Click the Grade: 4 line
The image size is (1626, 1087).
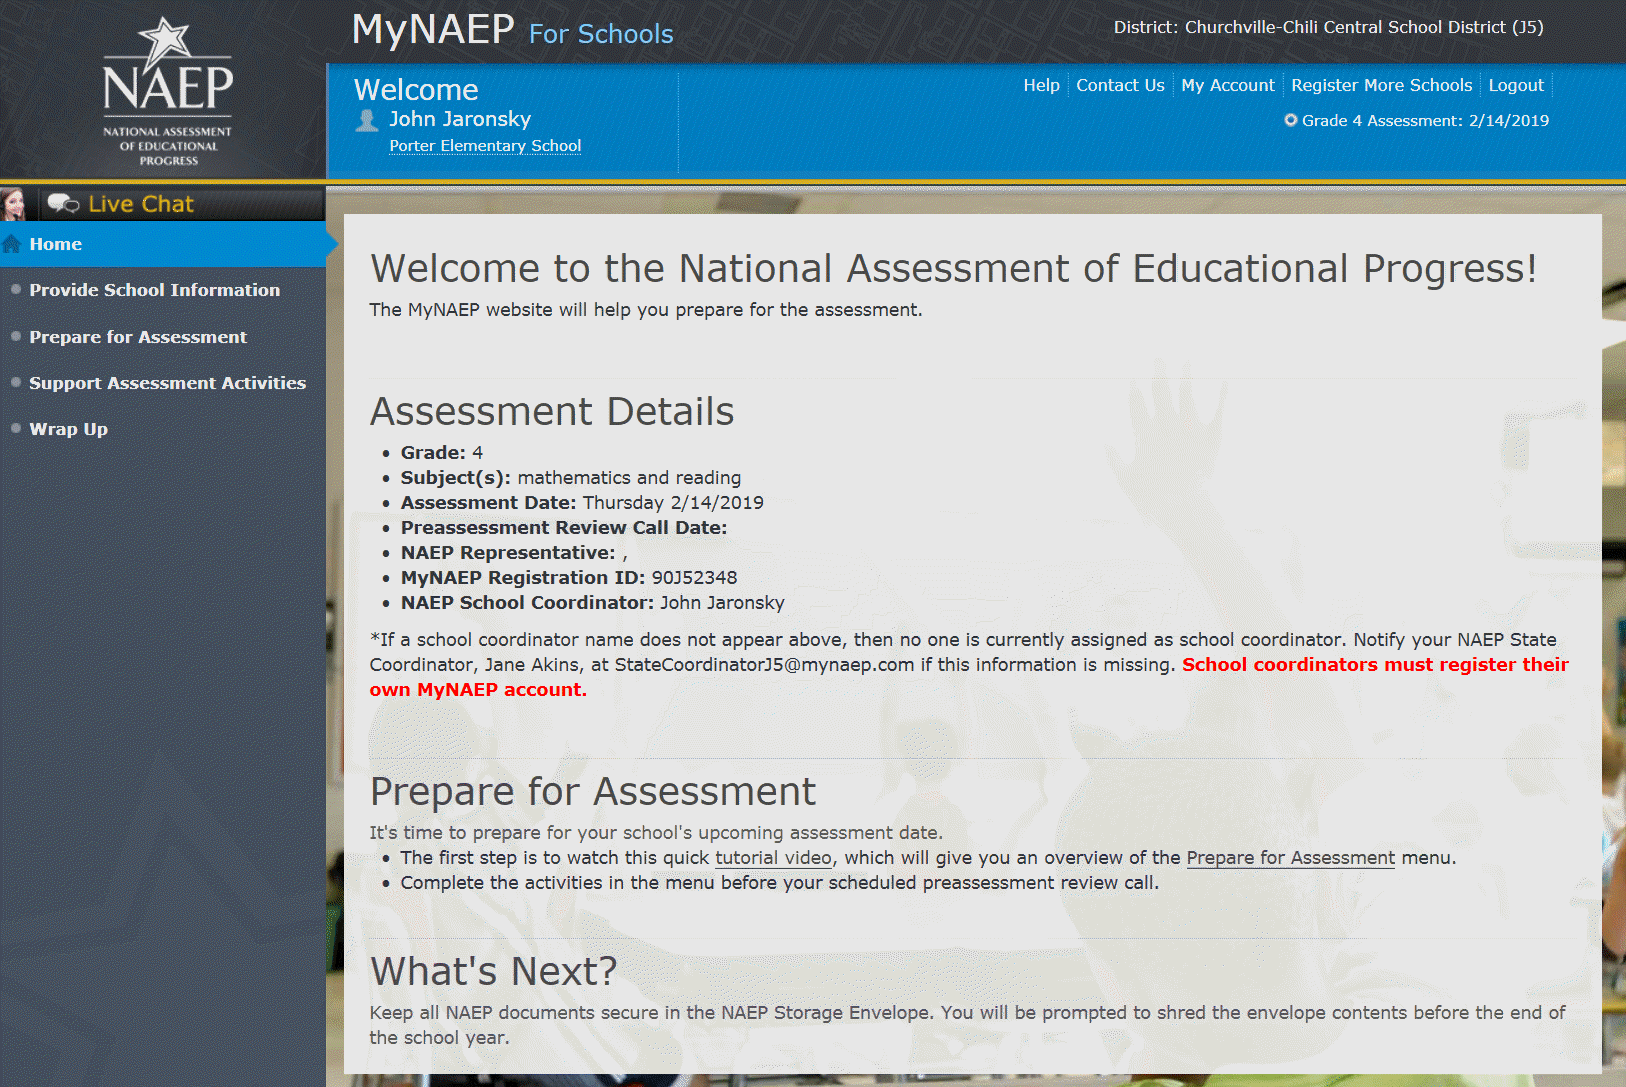[442, 453]
